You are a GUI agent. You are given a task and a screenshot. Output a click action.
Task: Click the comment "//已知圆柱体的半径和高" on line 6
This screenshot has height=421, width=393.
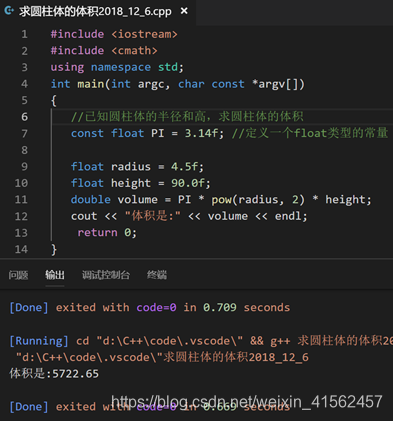[138, 117]
